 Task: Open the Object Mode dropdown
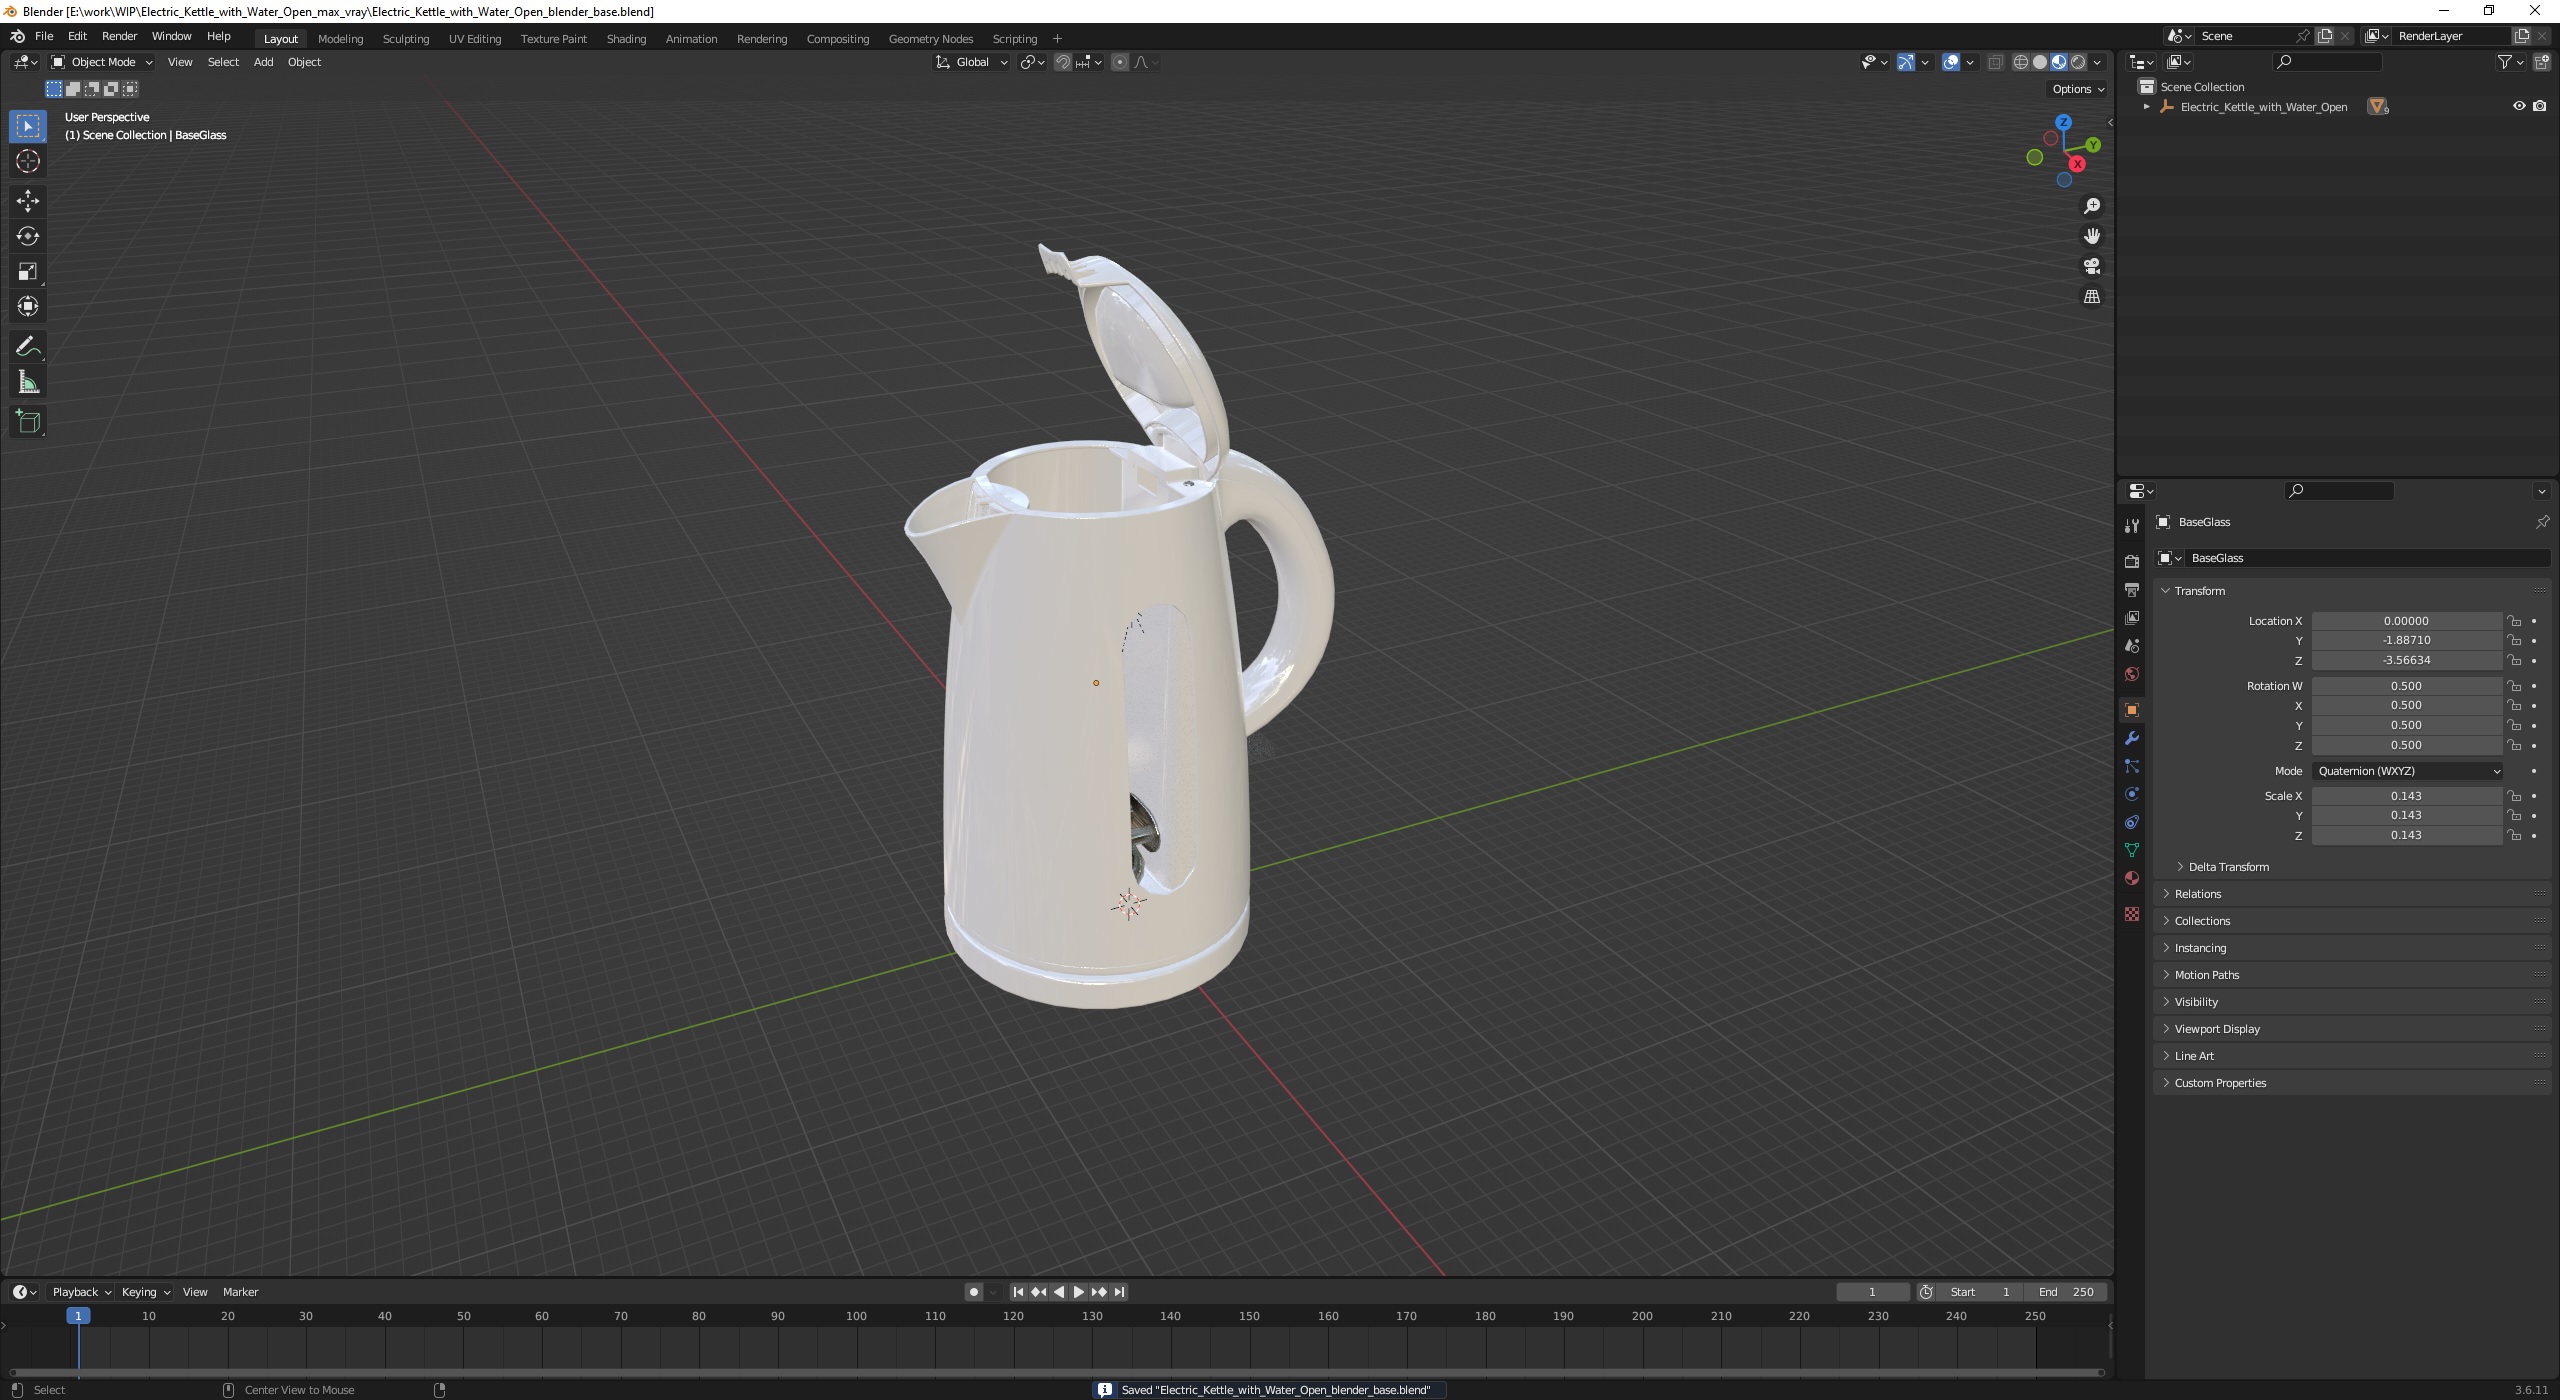[102, 62]
